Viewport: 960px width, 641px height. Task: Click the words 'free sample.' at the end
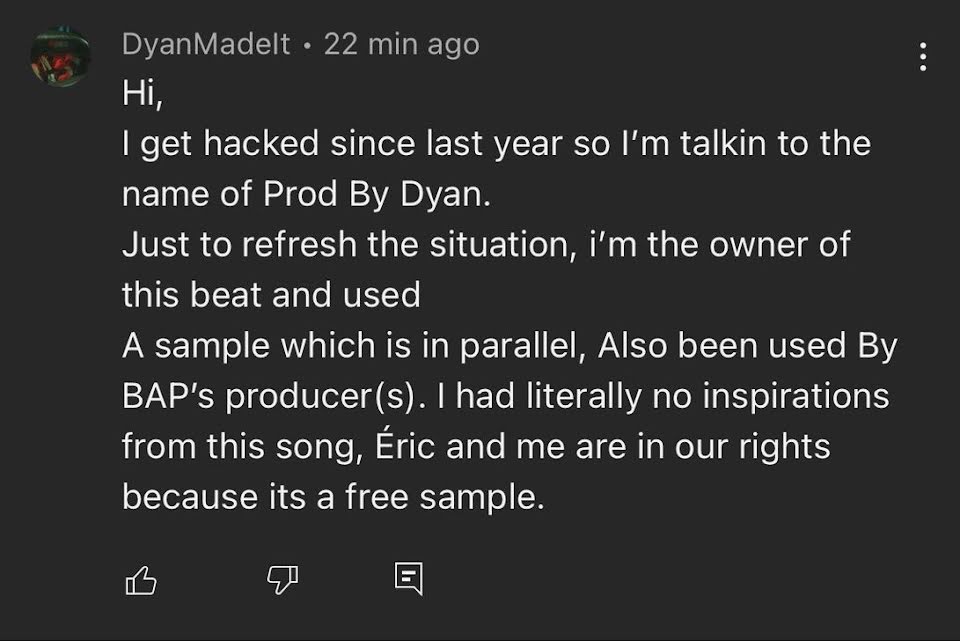tap(444, 497)
